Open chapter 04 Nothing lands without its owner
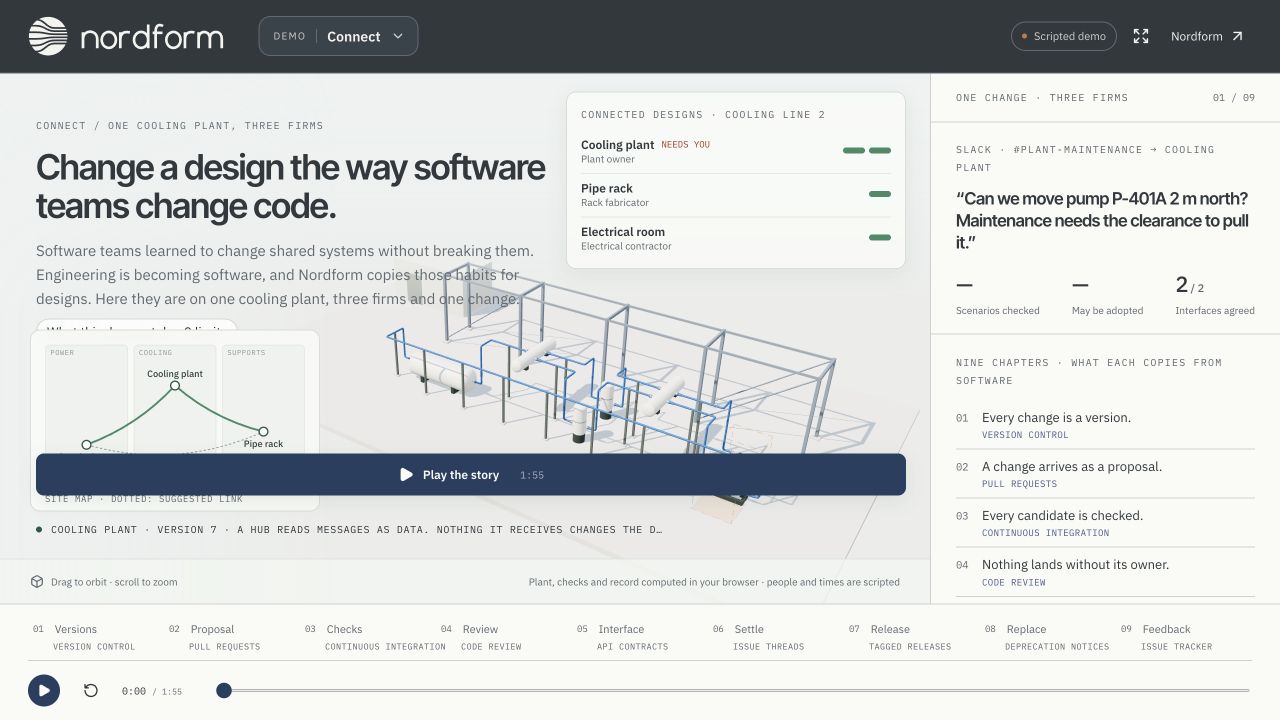The width and height of the screenshot is (1280, 720). click(1105, 572)
